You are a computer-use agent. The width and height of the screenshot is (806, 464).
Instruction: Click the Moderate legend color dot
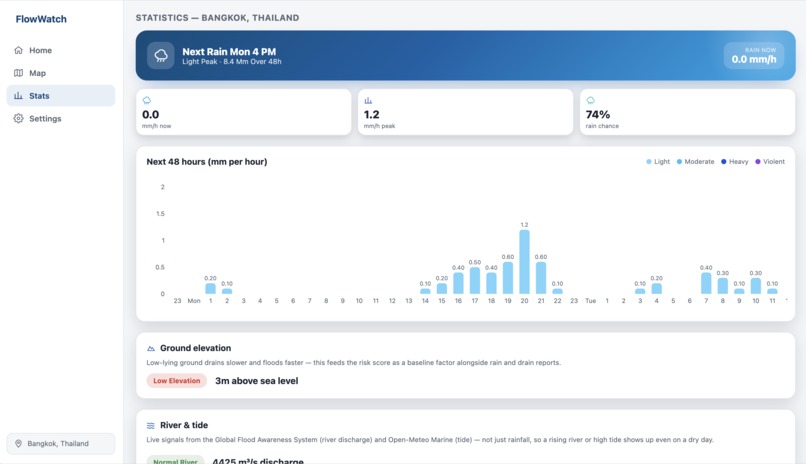point(679,161)
